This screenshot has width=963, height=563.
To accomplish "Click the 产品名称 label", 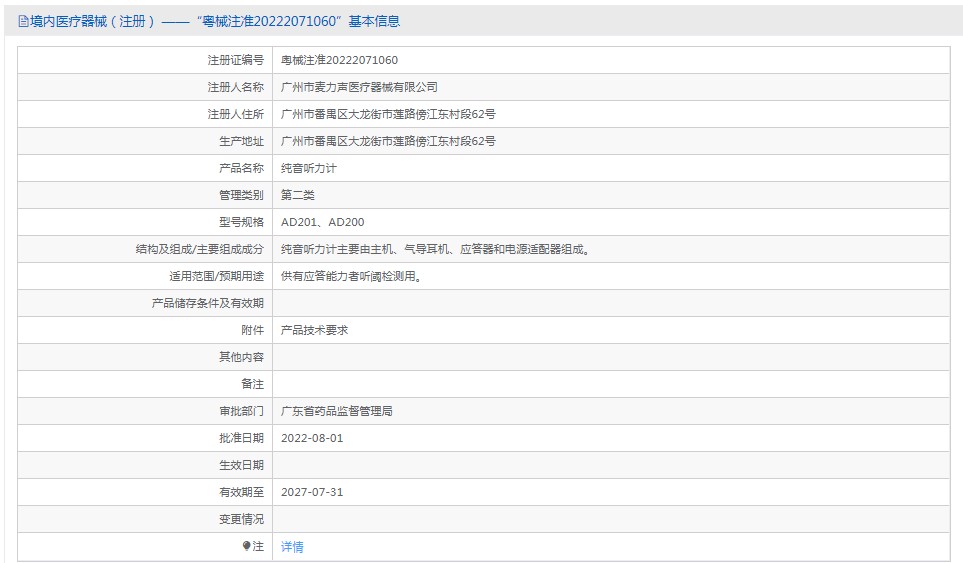I will pos(241,168).
